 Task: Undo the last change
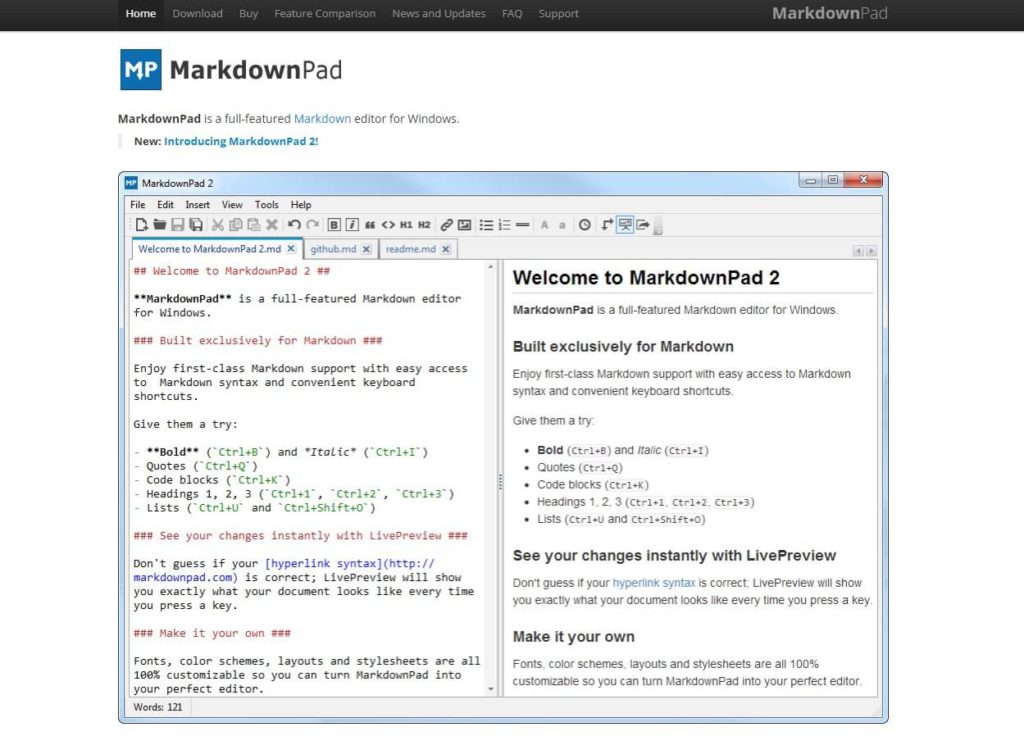click(x=294, y=225)
